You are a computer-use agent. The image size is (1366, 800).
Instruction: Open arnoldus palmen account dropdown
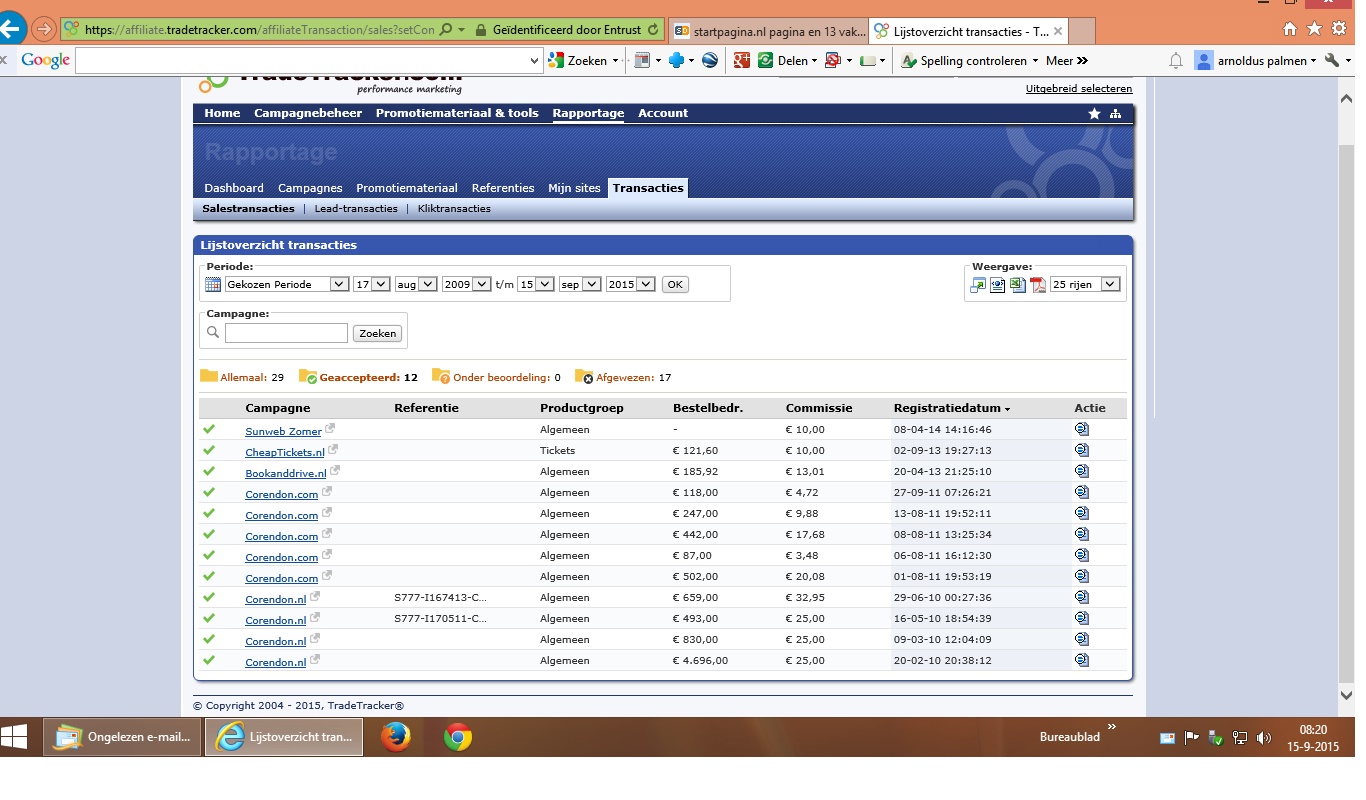pyautogui.click(x=1257, y=61)
